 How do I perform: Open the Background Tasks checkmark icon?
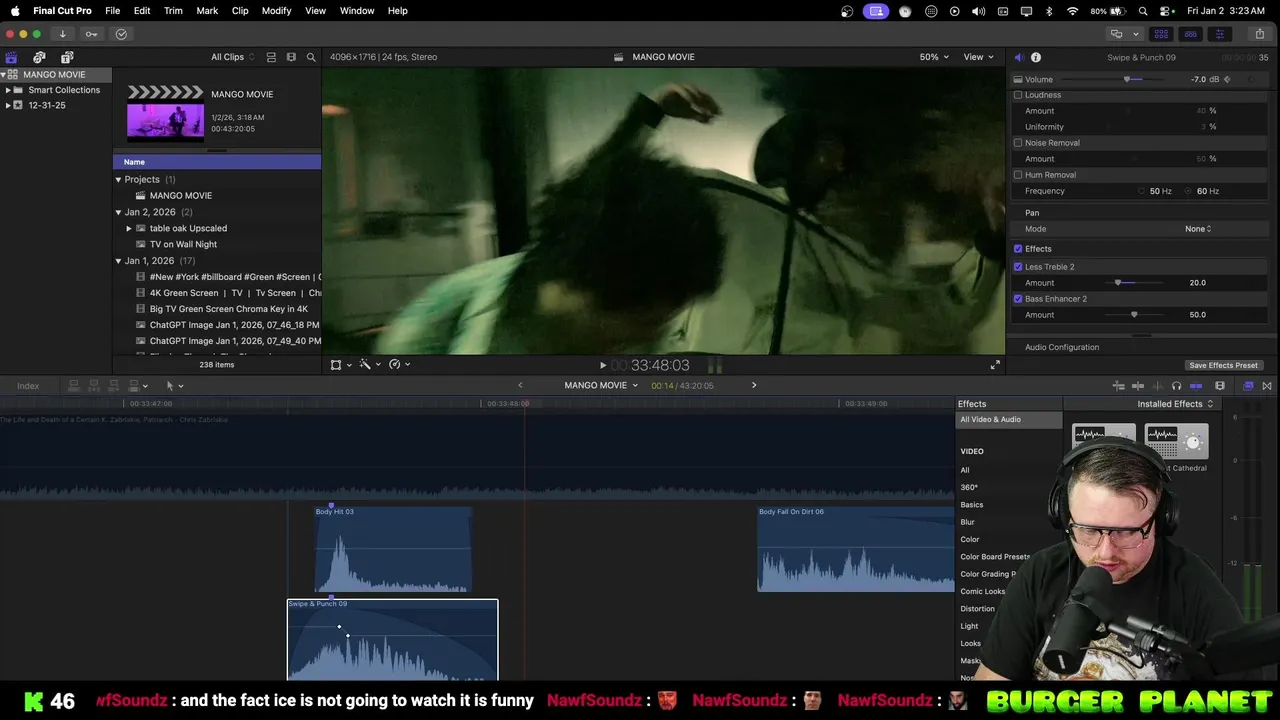pos(121,34)
